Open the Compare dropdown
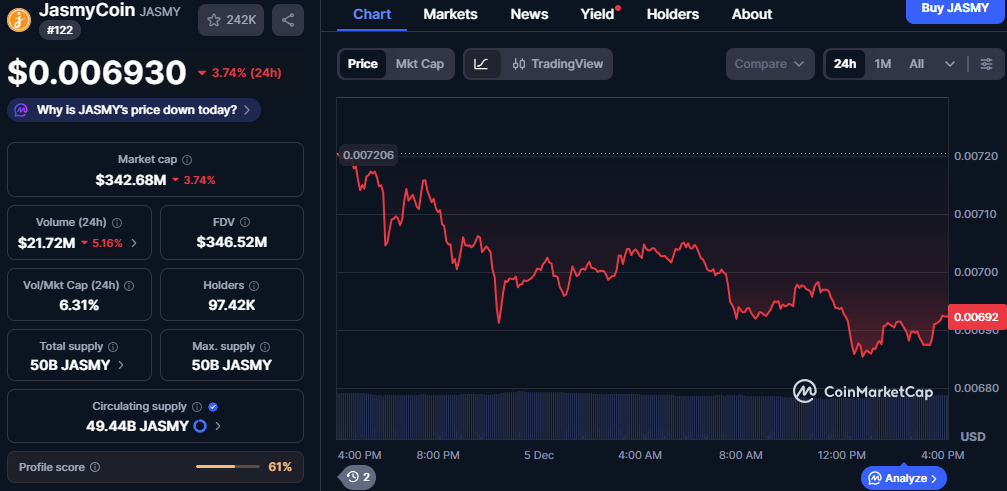Screen dimensions: 1007x491 [x=769, y=64]
